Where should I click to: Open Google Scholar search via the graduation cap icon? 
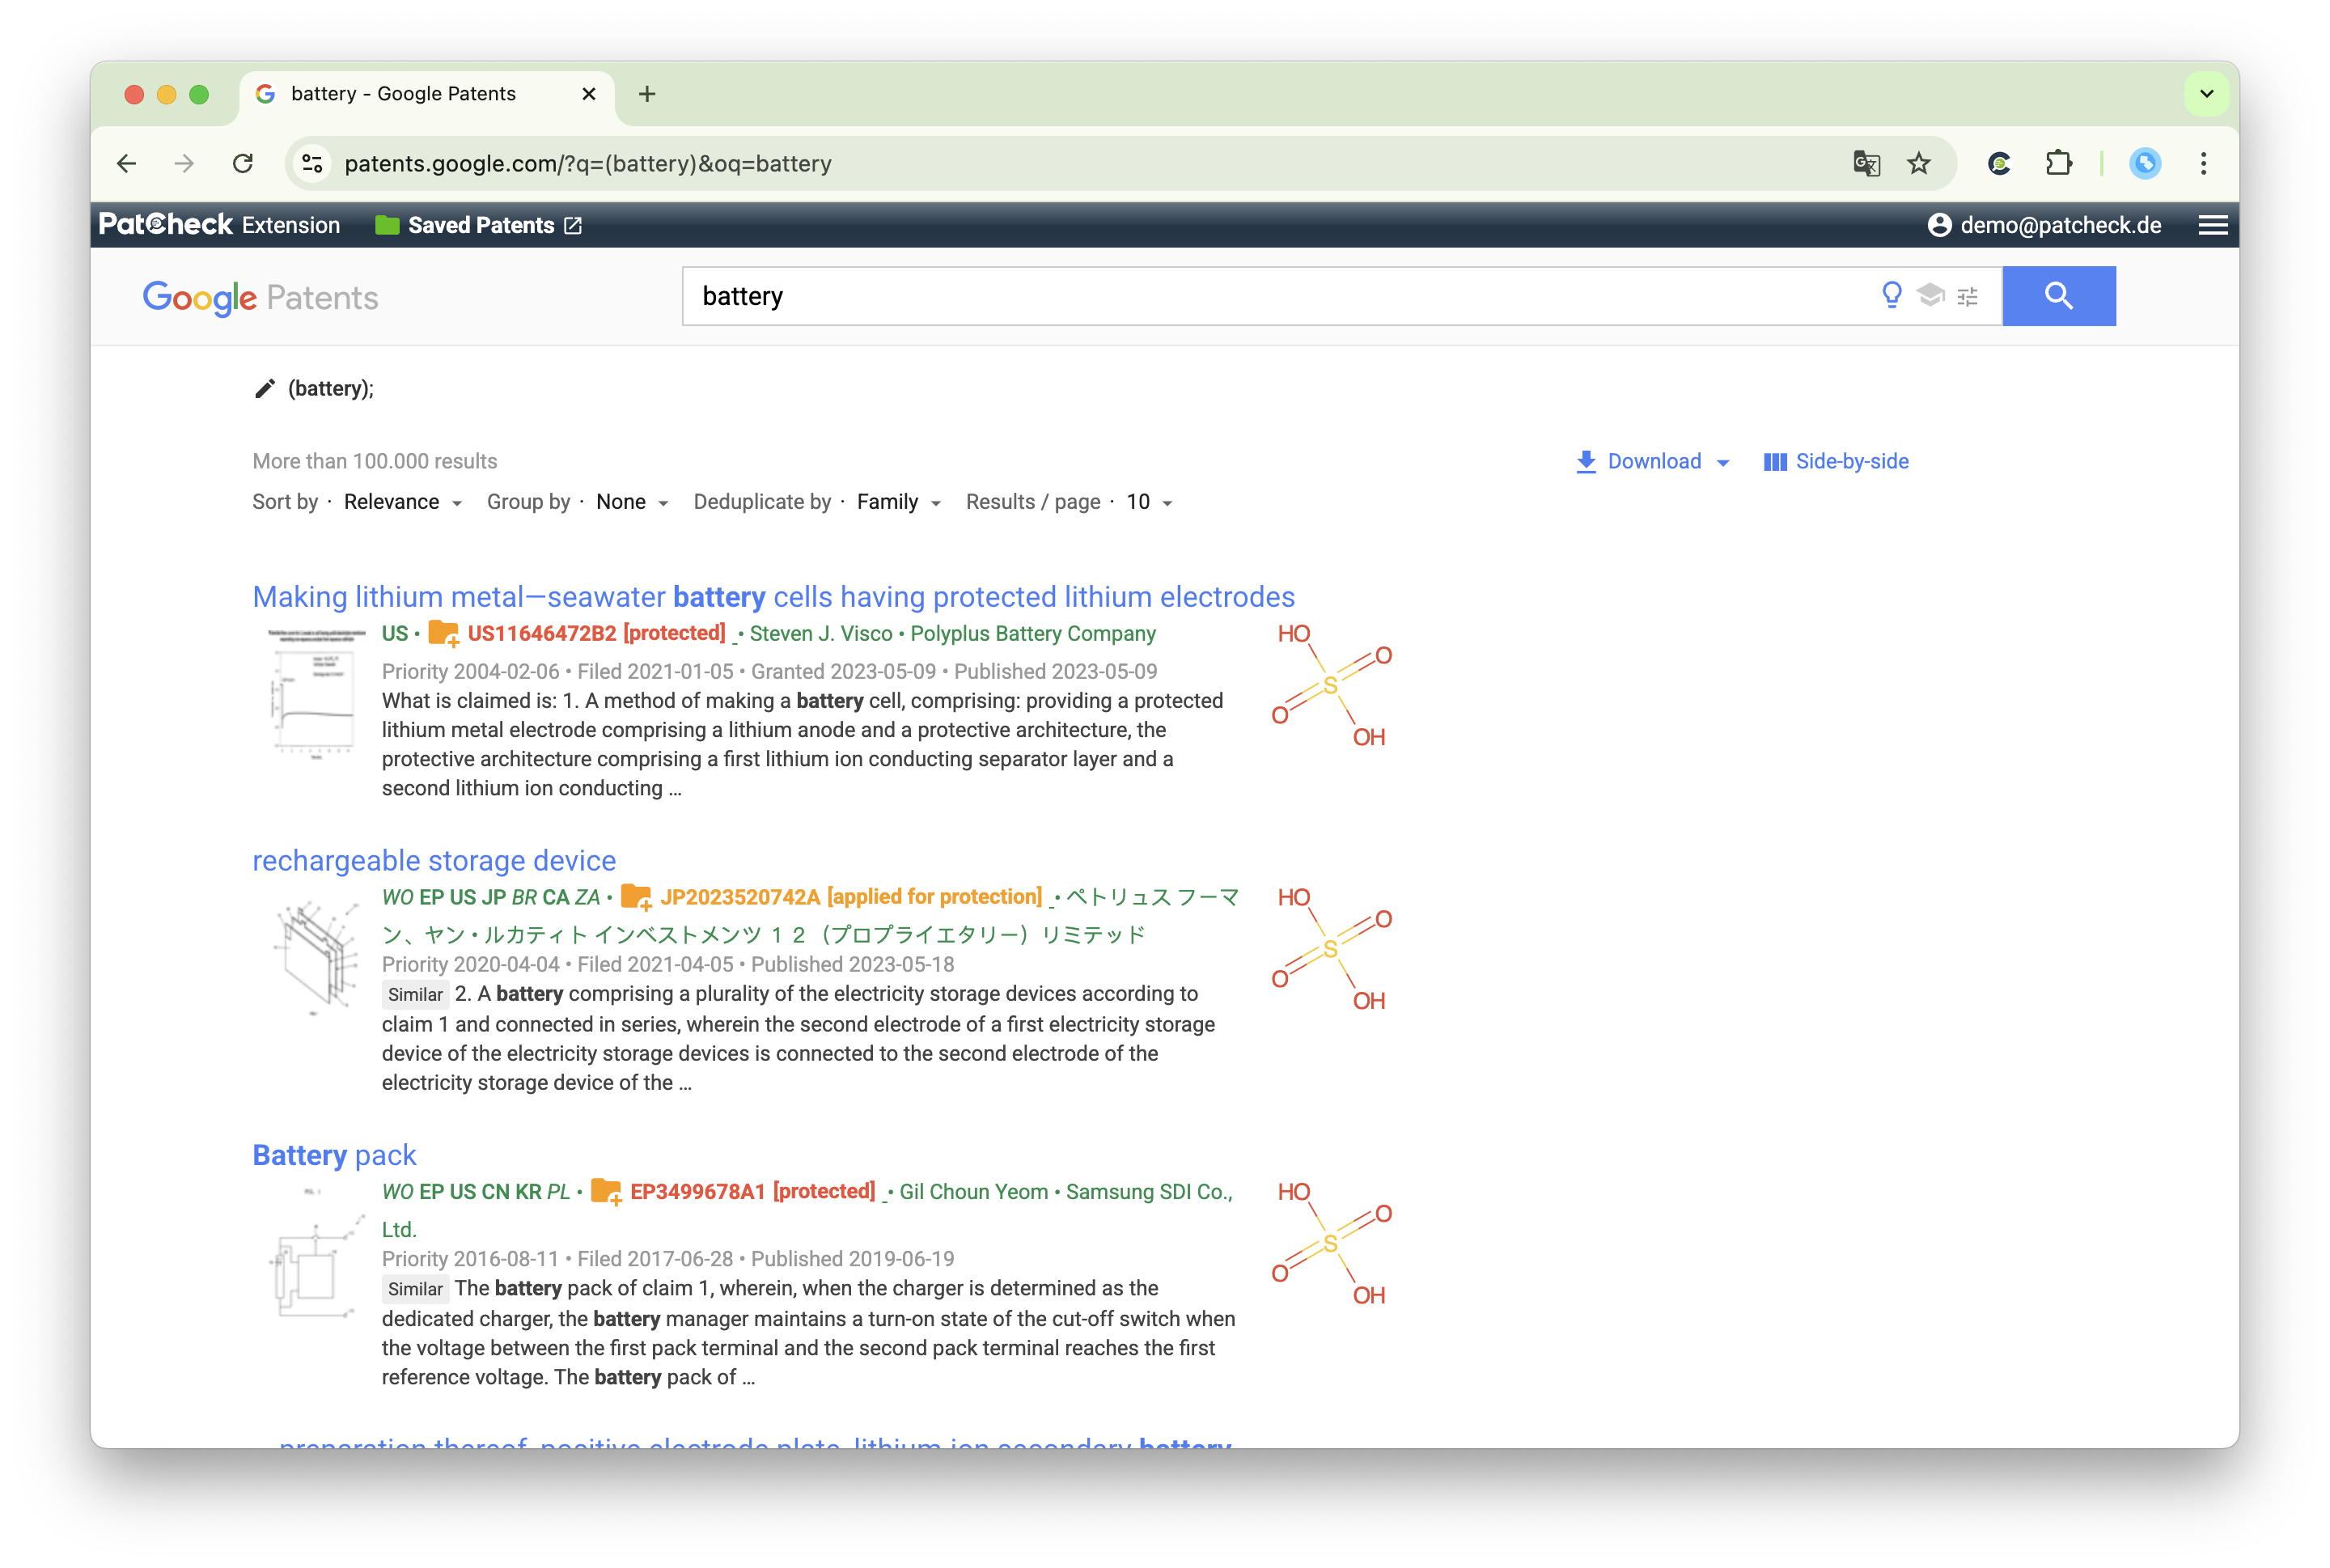1930,296
